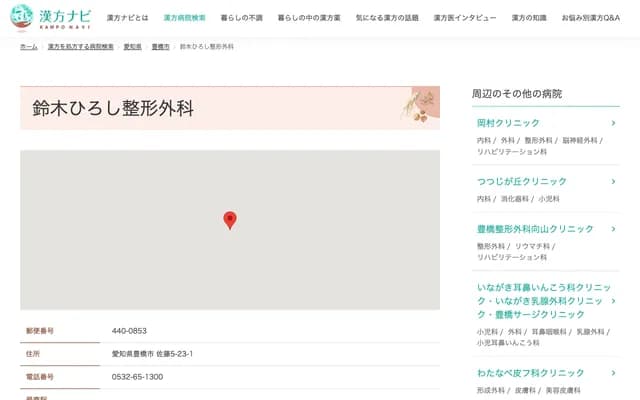Click postal code 440-0853
This screenshot has width=640, height=400.
coord(129,331)
